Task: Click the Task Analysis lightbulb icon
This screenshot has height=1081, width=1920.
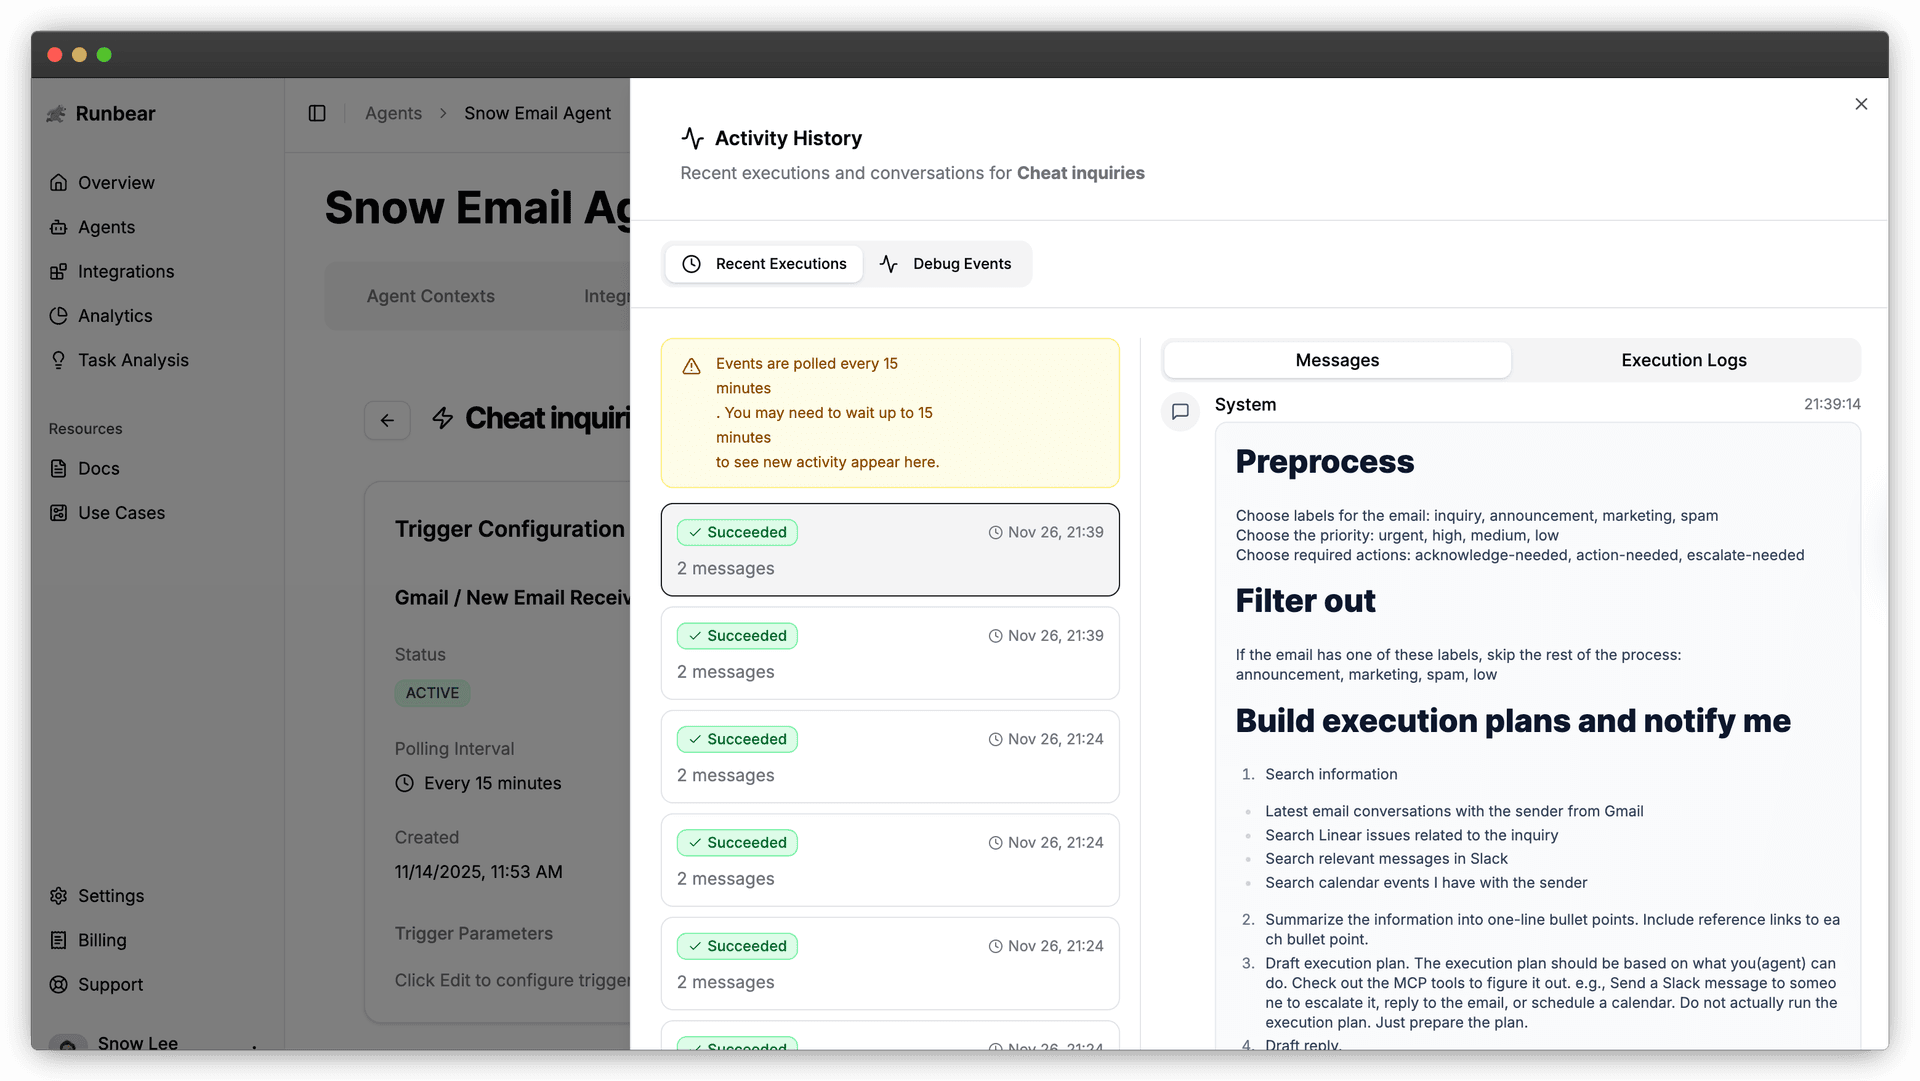Action: [x=59, y=360]
